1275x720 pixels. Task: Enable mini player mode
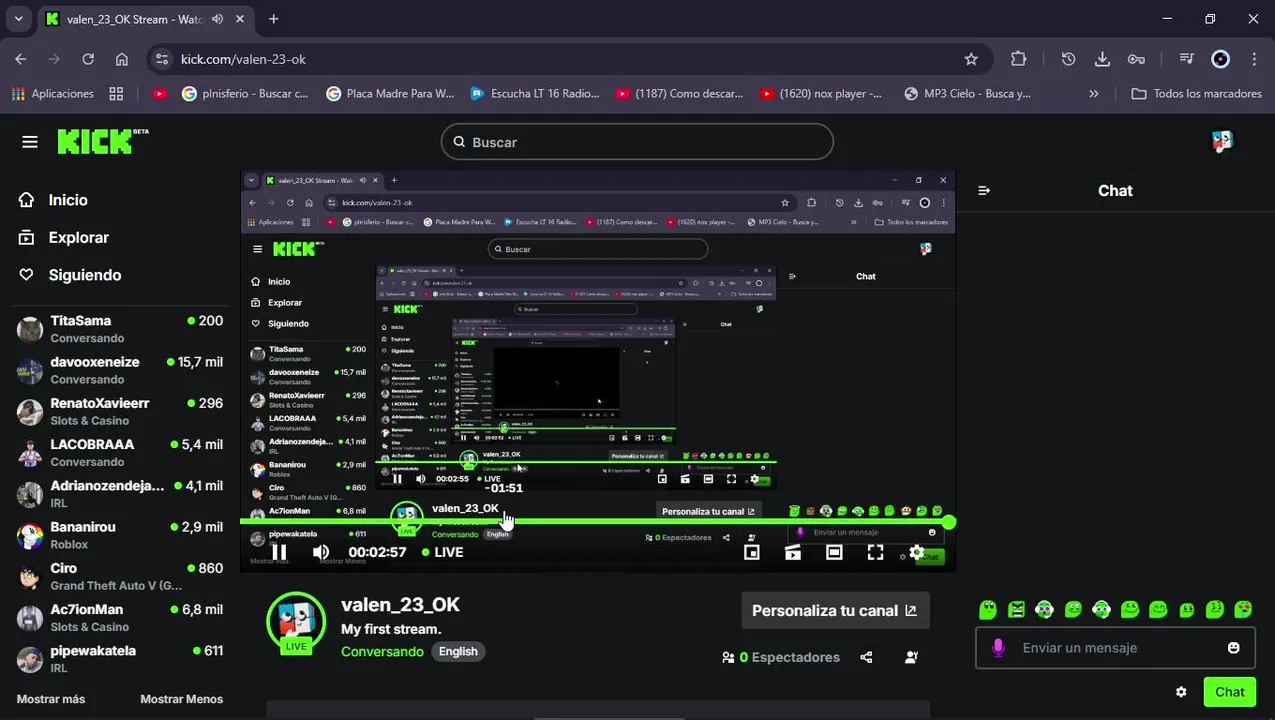click(x=752, y=552)
